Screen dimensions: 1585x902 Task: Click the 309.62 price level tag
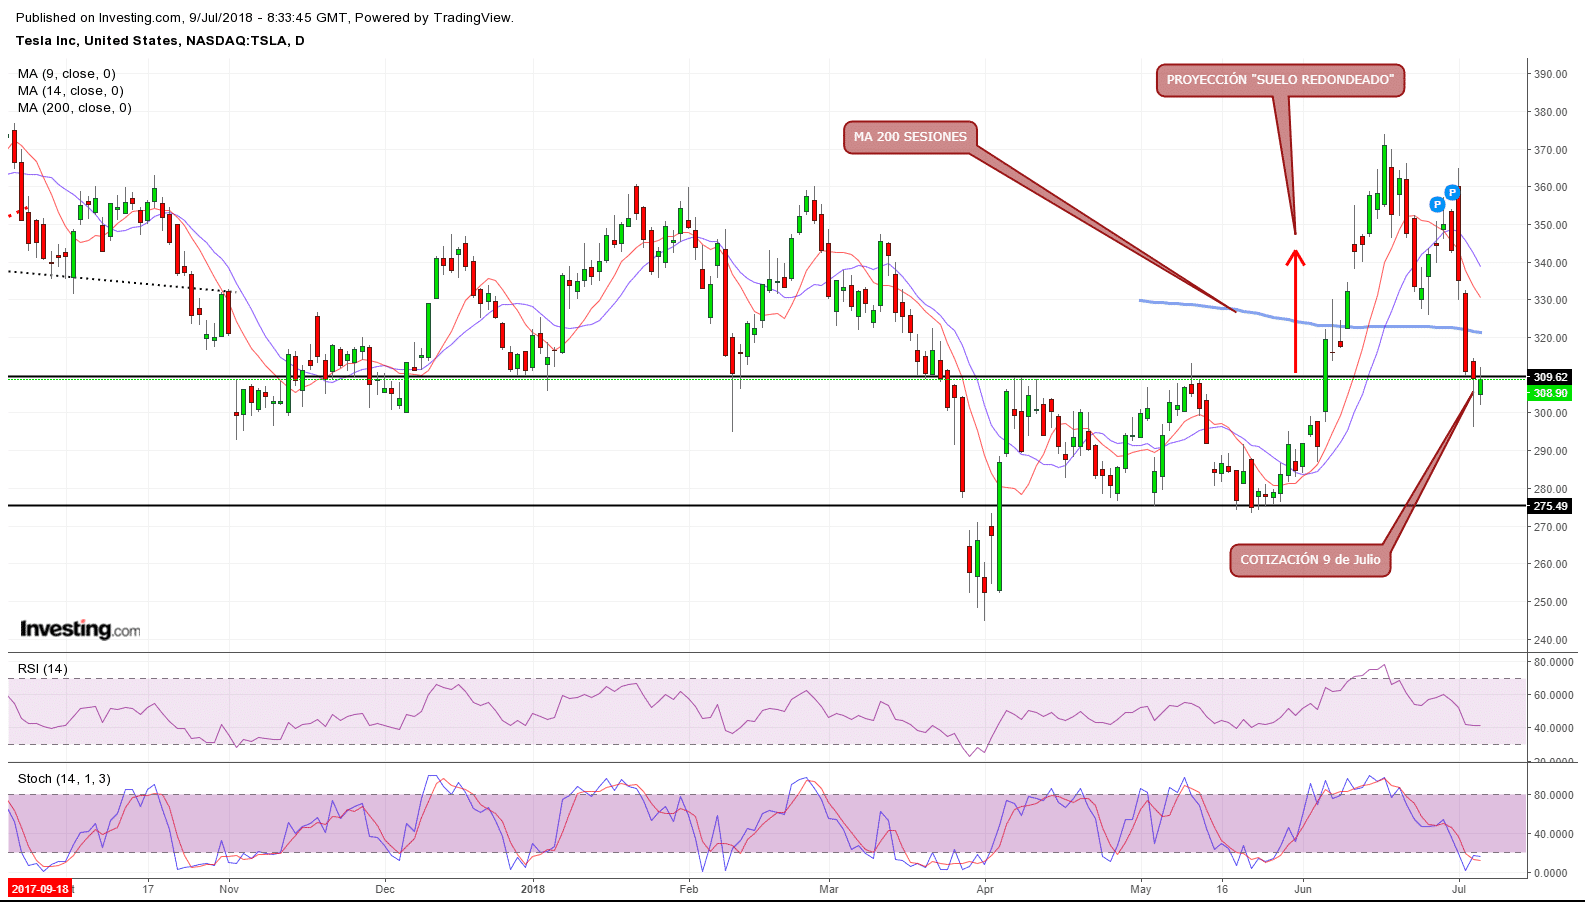tap(1550, 377)
